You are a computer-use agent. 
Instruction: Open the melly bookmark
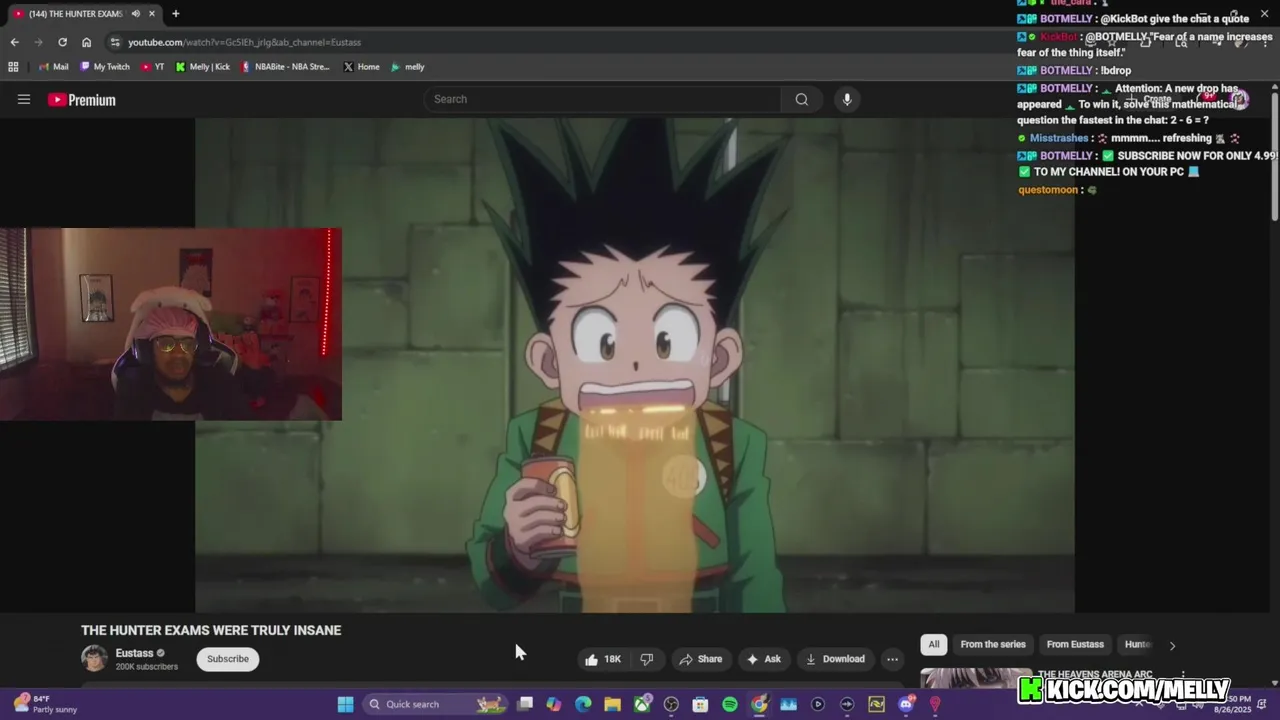click(x=408, y=67)
